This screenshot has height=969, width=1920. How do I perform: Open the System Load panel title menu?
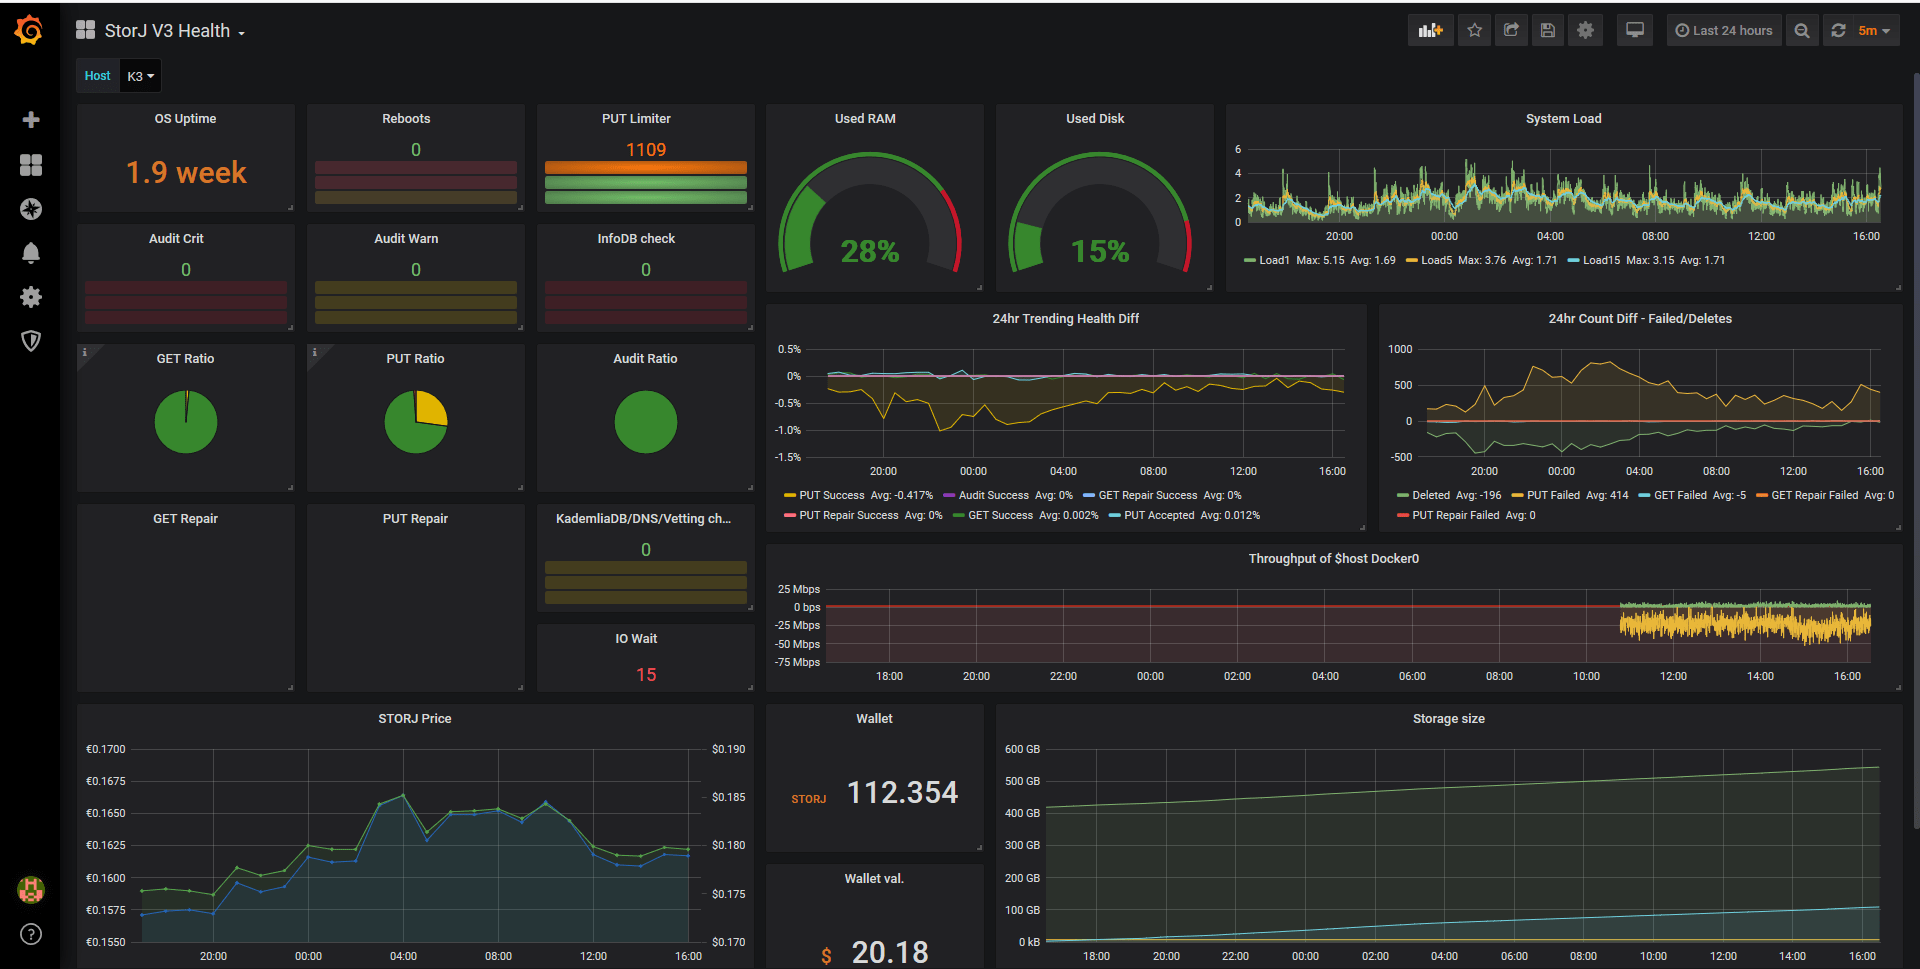1563,119
